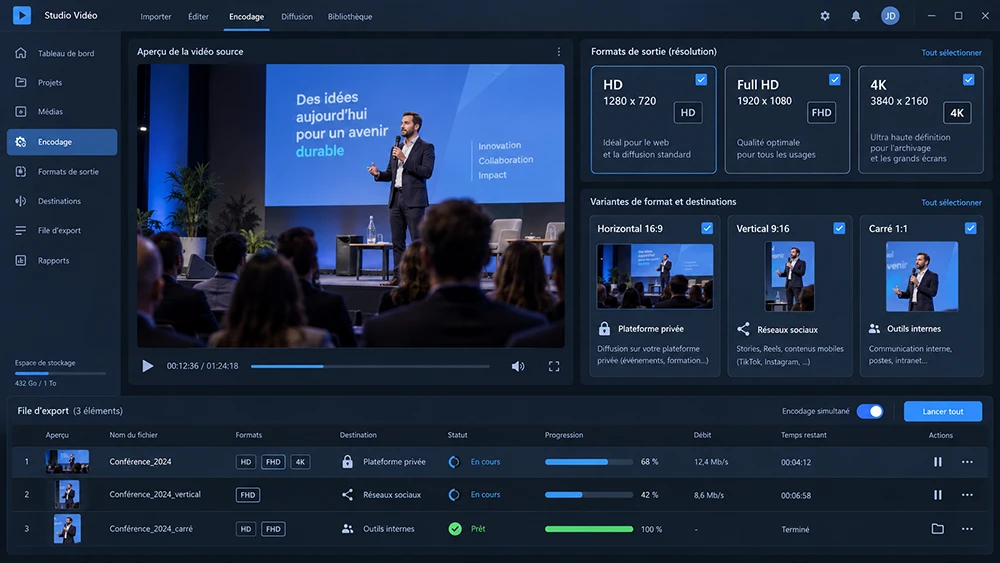This screenshot has height=563, width=1000.
Task: Click the Nom du fichier column header
Action: pyautogui.click(x=133, y=435)
